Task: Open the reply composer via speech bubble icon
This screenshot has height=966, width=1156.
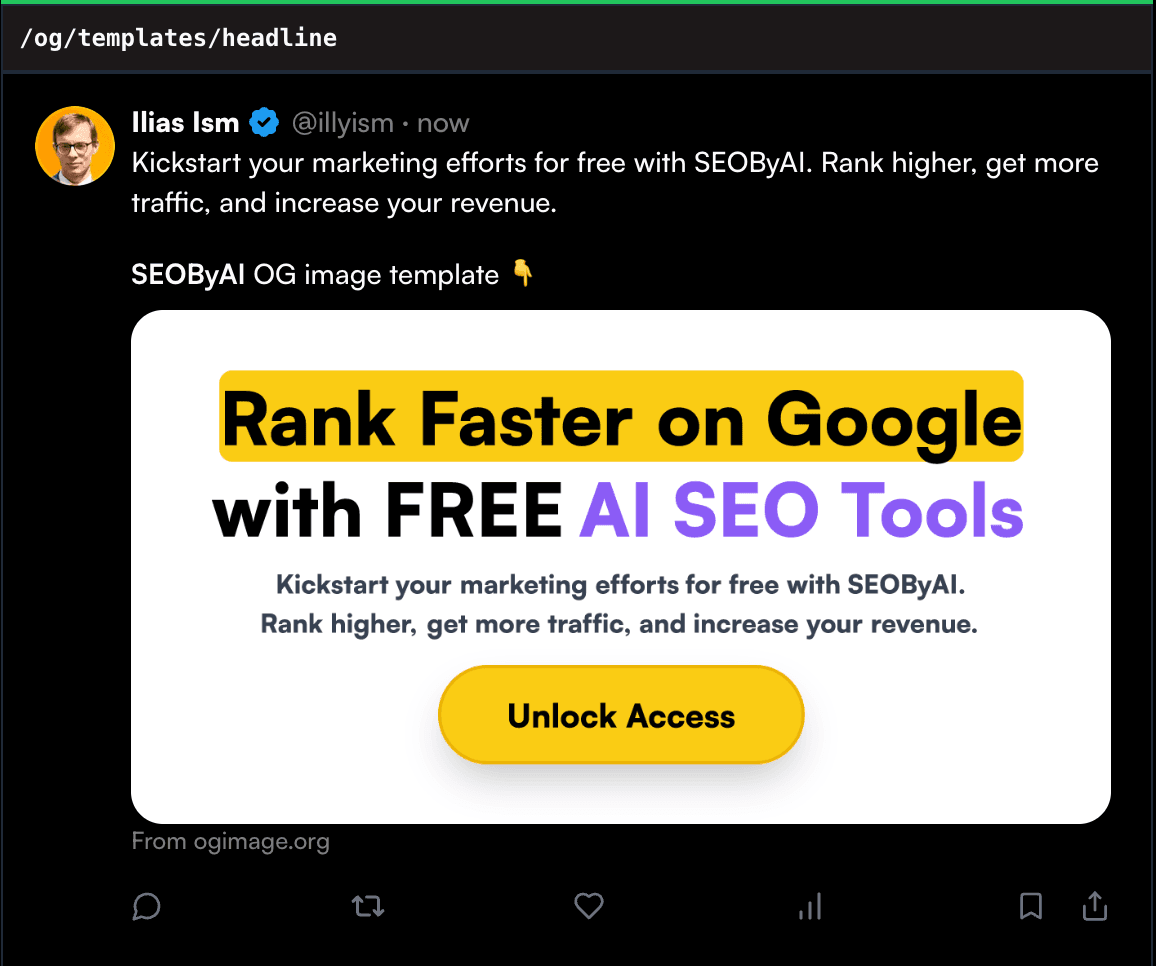Action: 147,907
